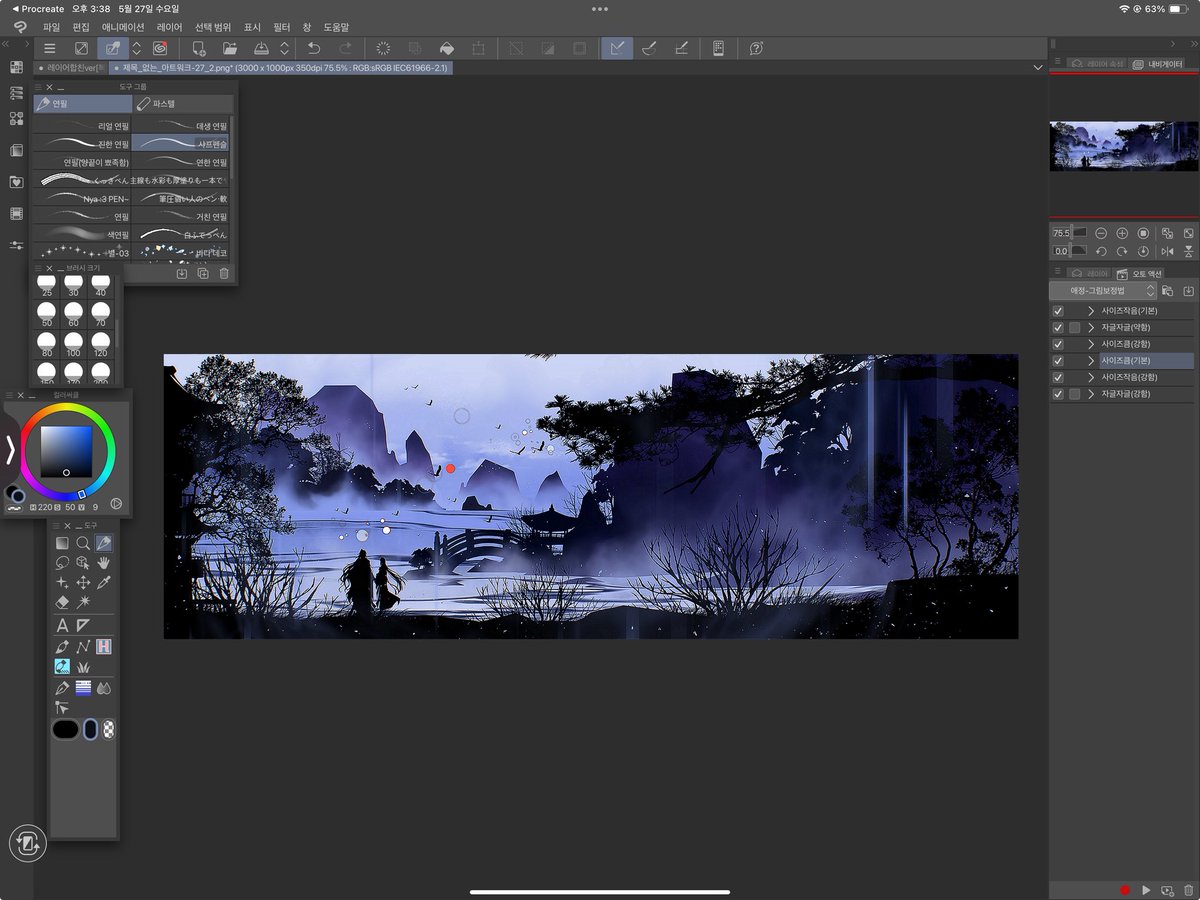Switch to the 레이어 속성 panel tab

click(1097, 63)
